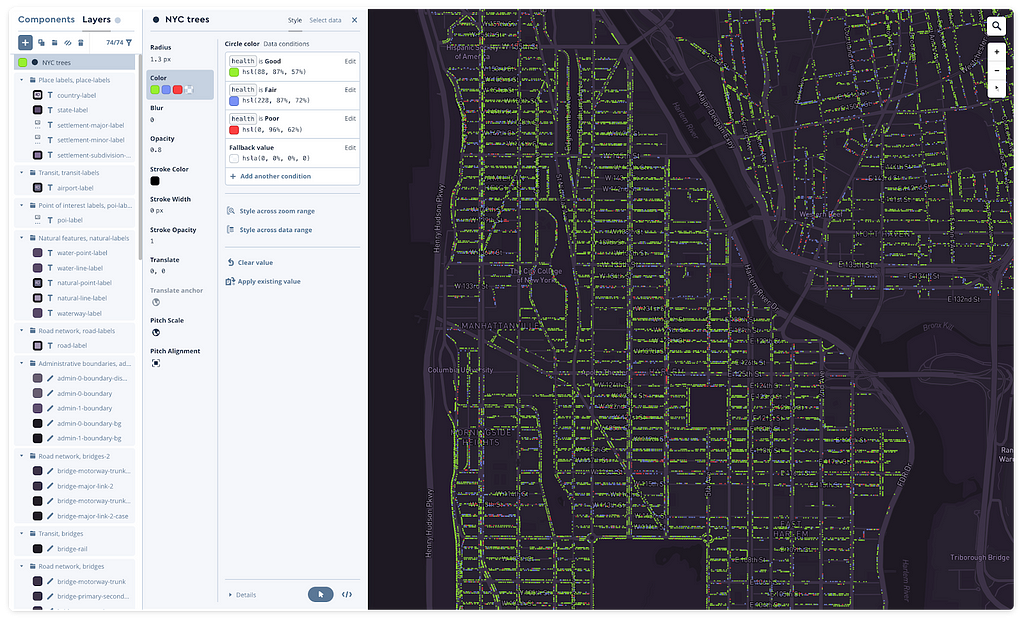Close the NYC trees layer panel
The height and width of the screenshot is (621, 1024).
[355, 20]
